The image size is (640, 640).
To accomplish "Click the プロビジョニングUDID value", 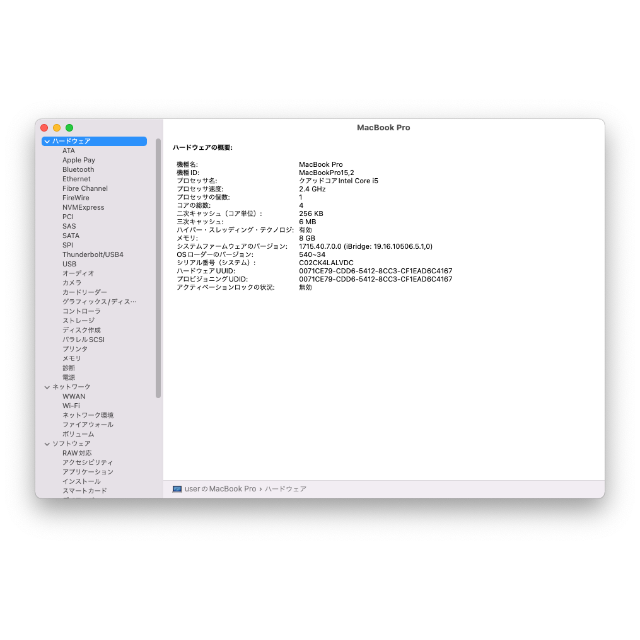I will click(375, 279).
